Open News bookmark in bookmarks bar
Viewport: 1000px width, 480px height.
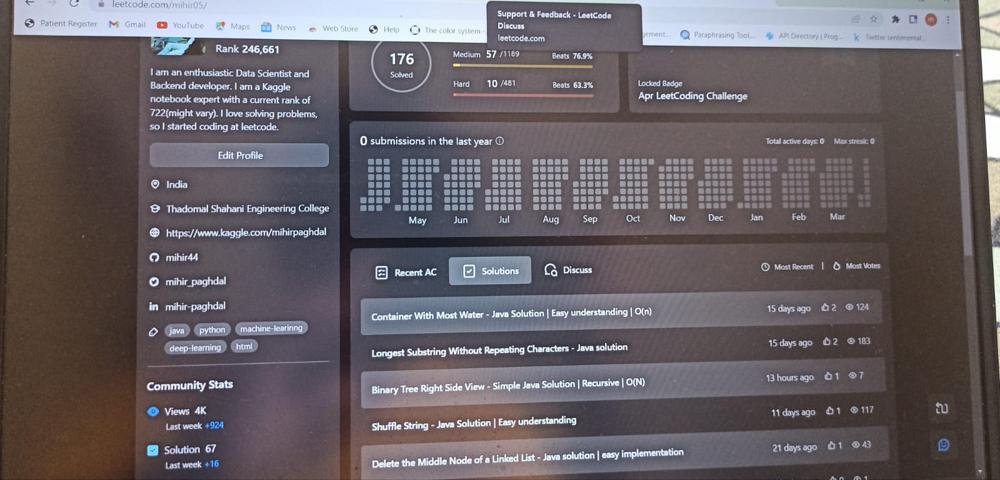[279, 27]
